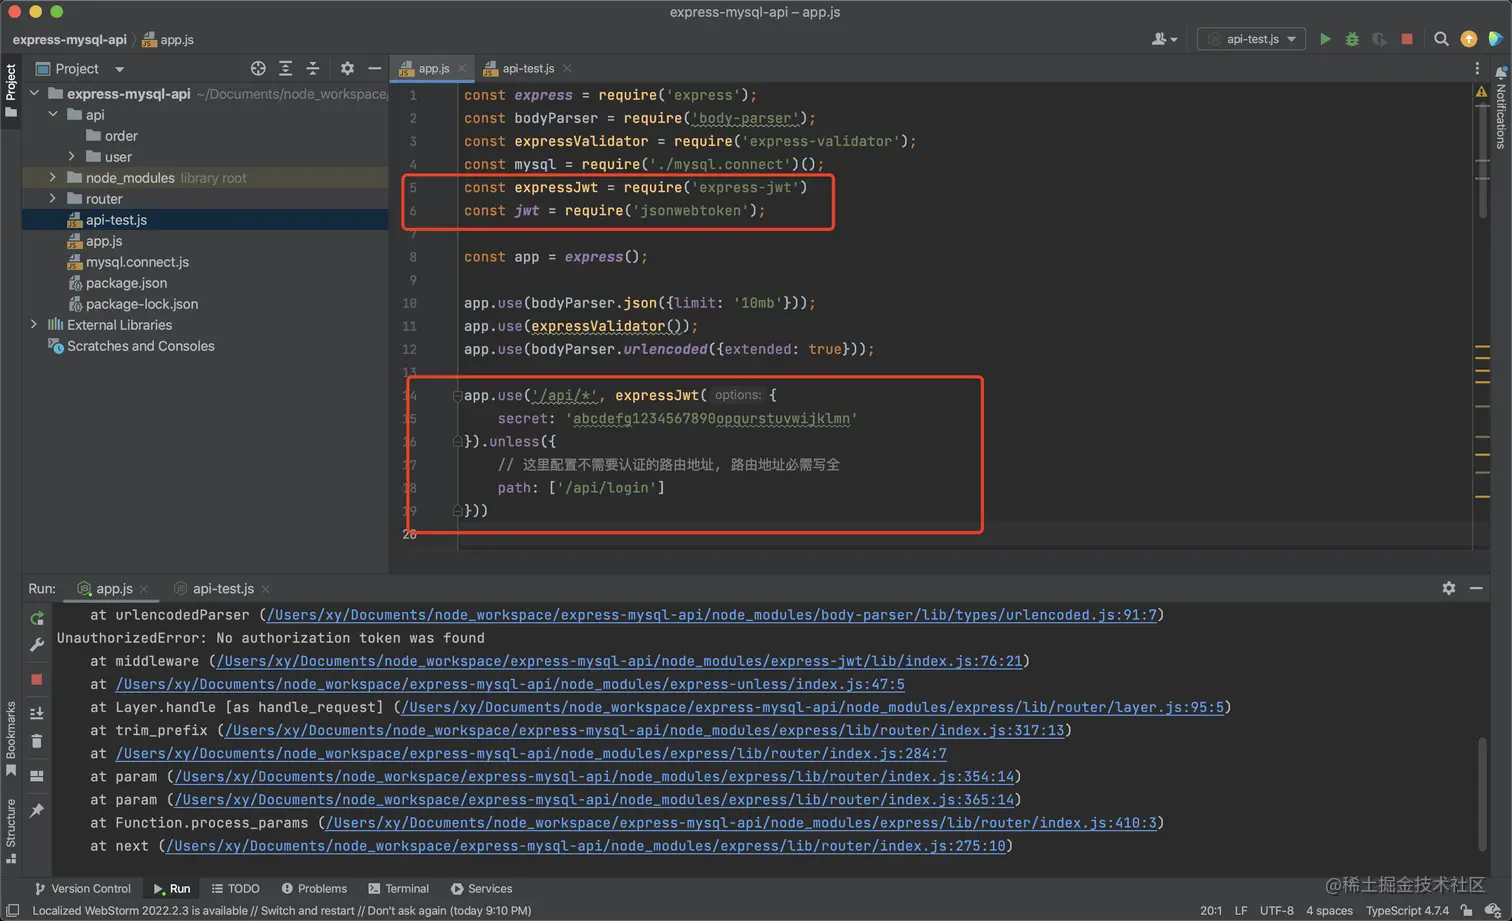Open the api-test.js run configuration dropdown
This screenshot has height=921, width=1512.
coord(1251,39)
